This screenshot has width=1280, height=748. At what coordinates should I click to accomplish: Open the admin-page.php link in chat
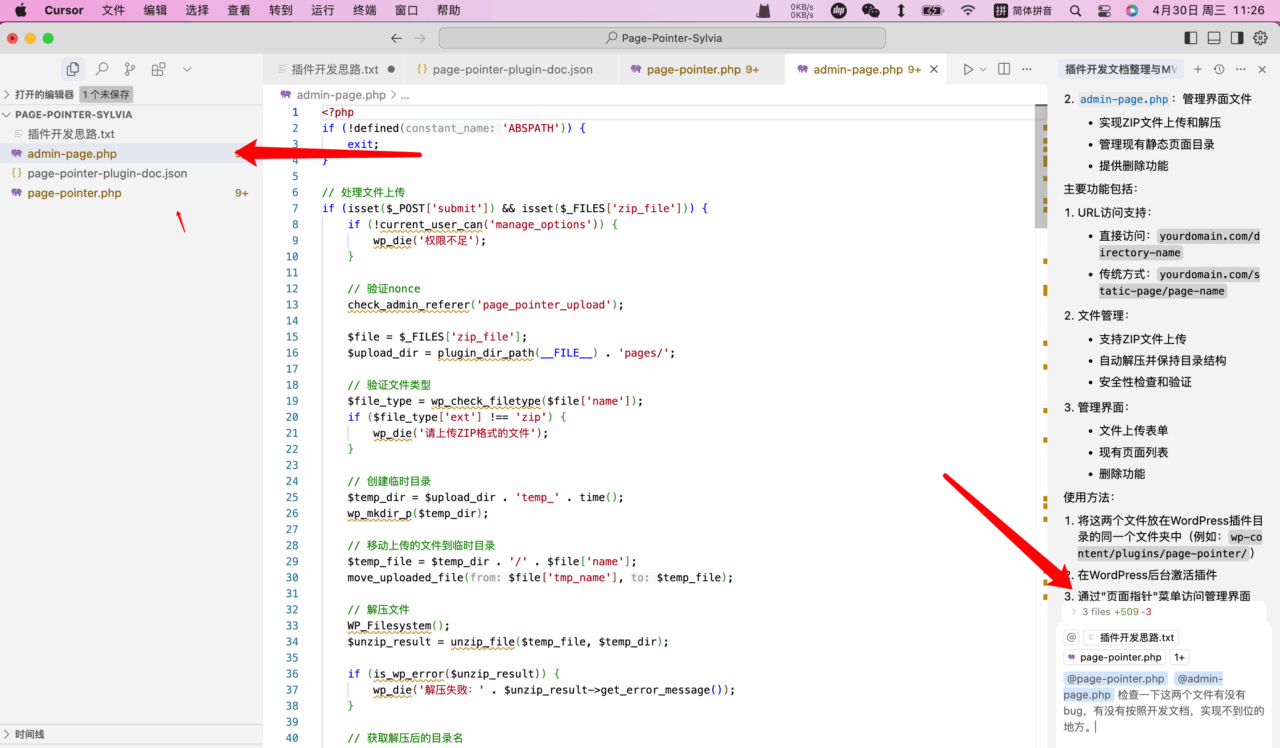[x=1124, y=100]
